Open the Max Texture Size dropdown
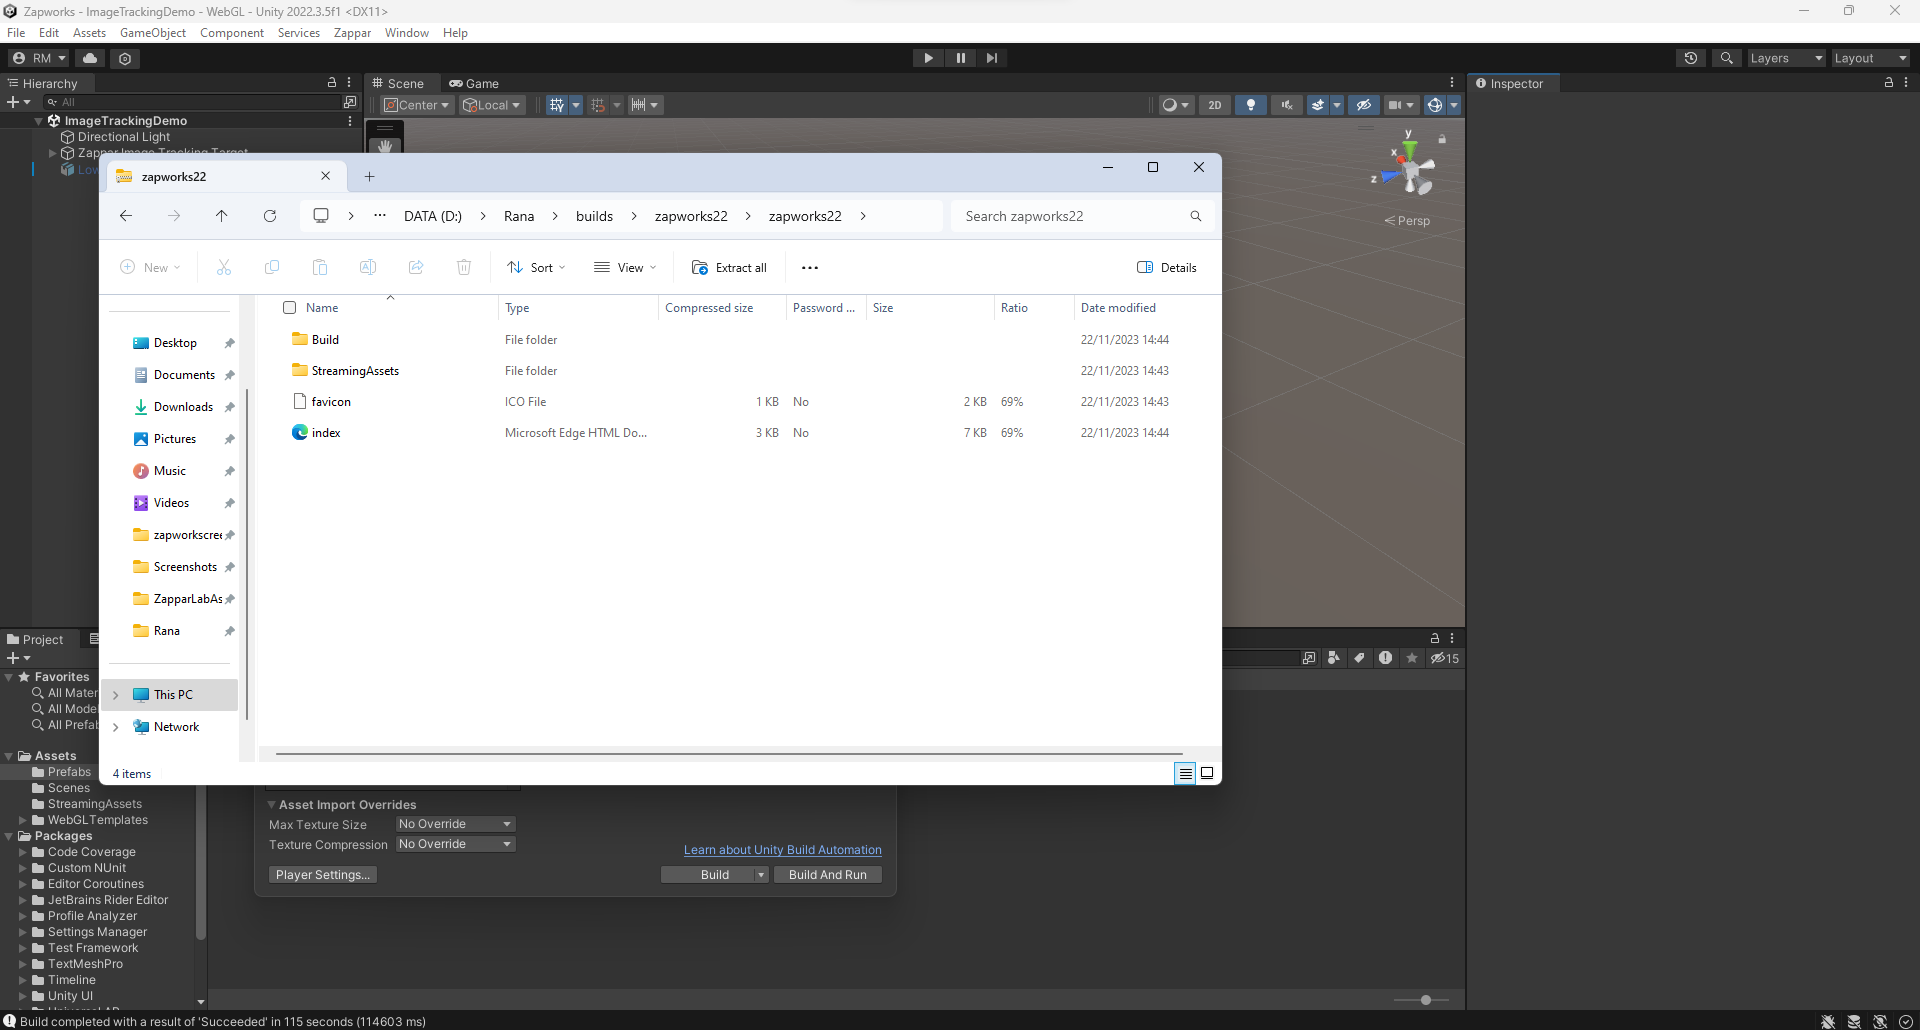 (455, 824)
